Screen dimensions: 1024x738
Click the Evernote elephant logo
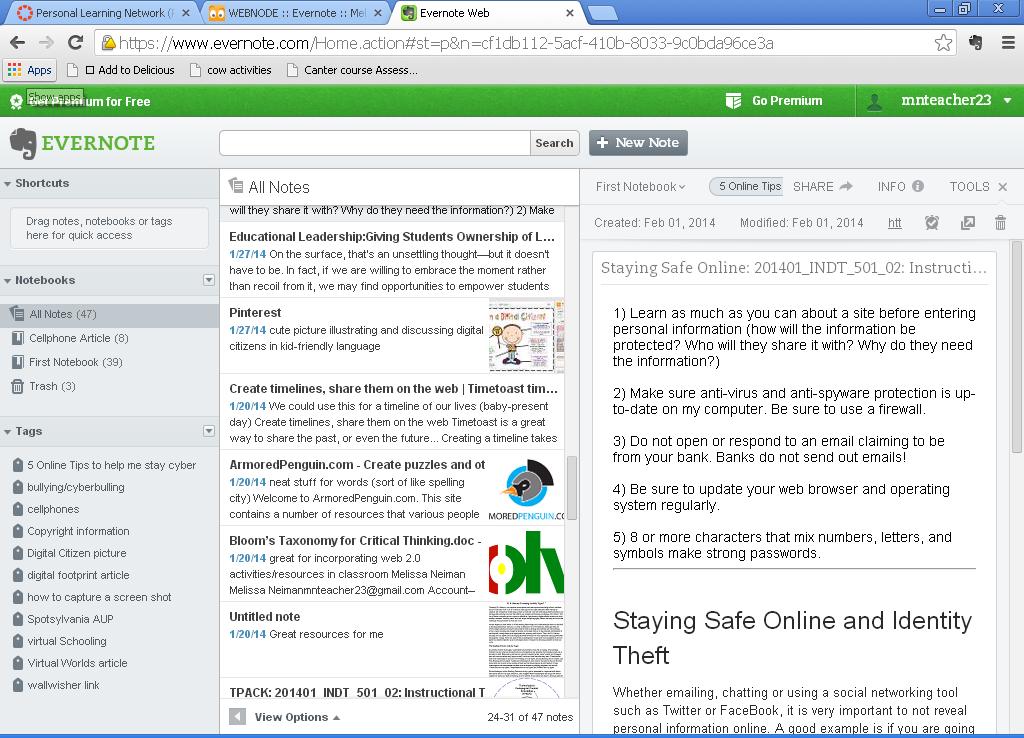coord(24,143)
